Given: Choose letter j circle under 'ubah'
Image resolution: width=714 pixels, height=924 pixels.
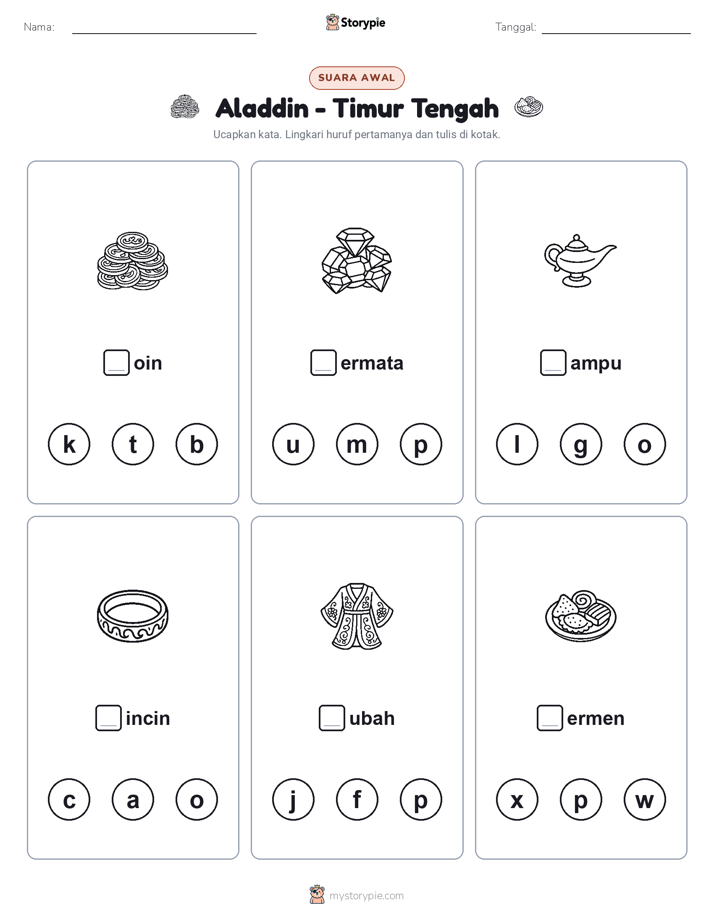Looking at the screenshot, I should tap(293, 800).
